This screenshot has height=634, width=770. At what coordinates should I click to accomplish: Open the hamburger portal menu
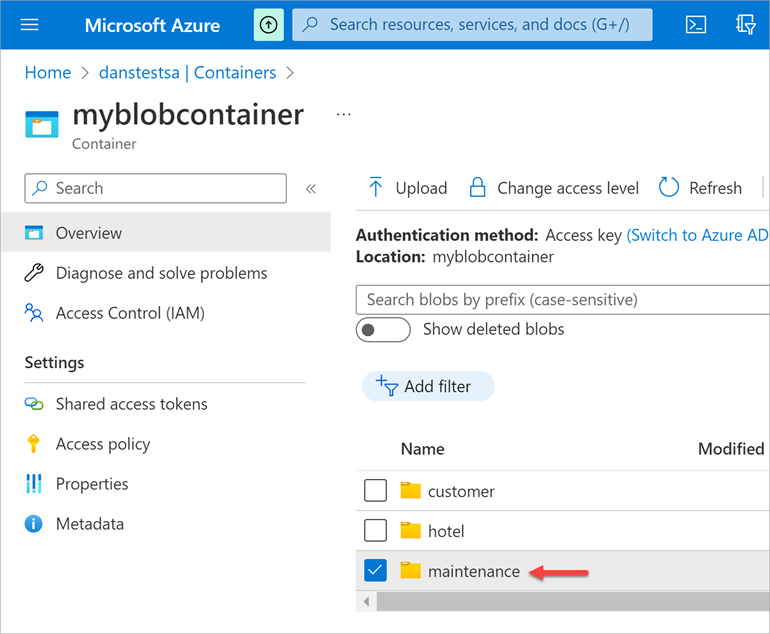tap(29, 24)
